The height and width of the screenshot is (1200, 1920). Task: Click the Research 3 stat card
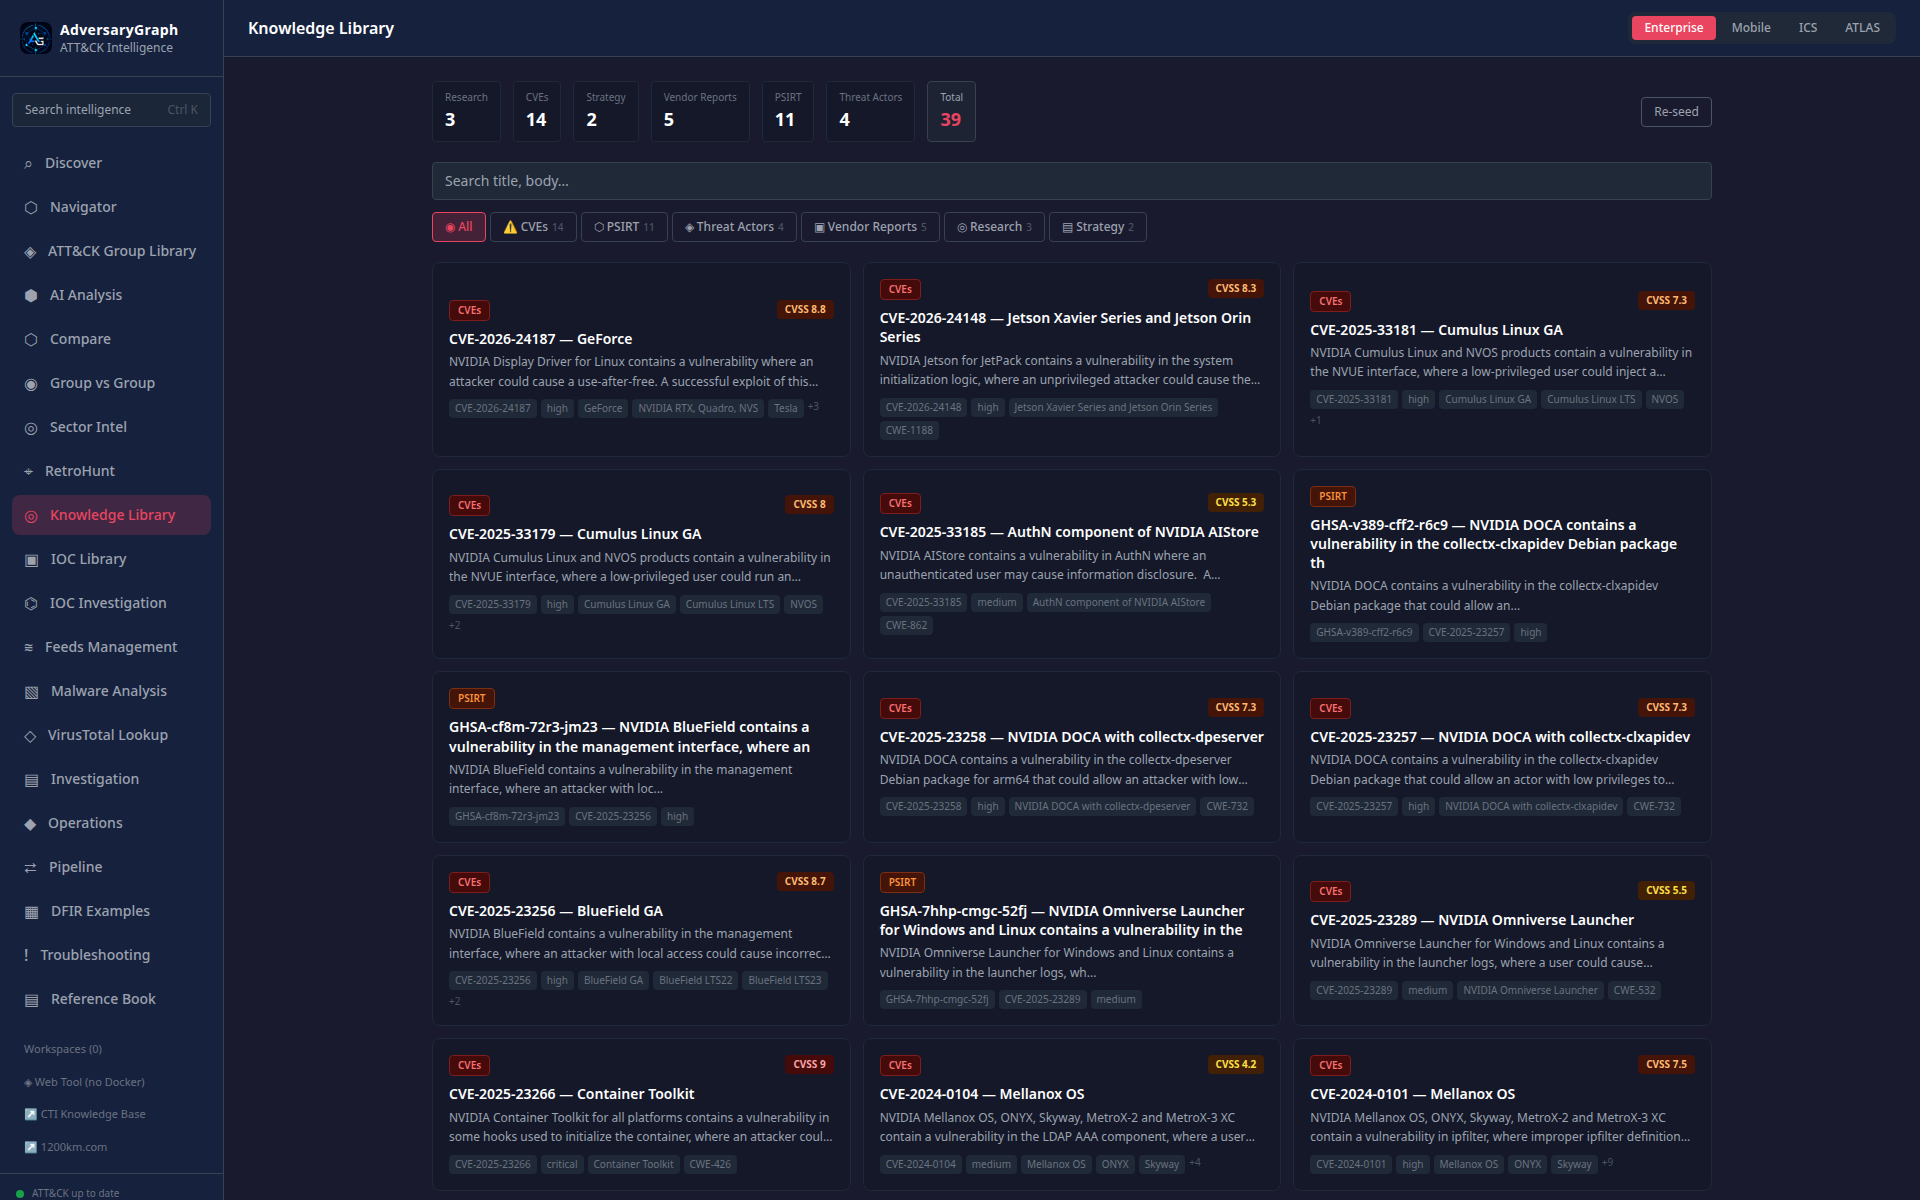pyautogui.click(x=466, y=111)
